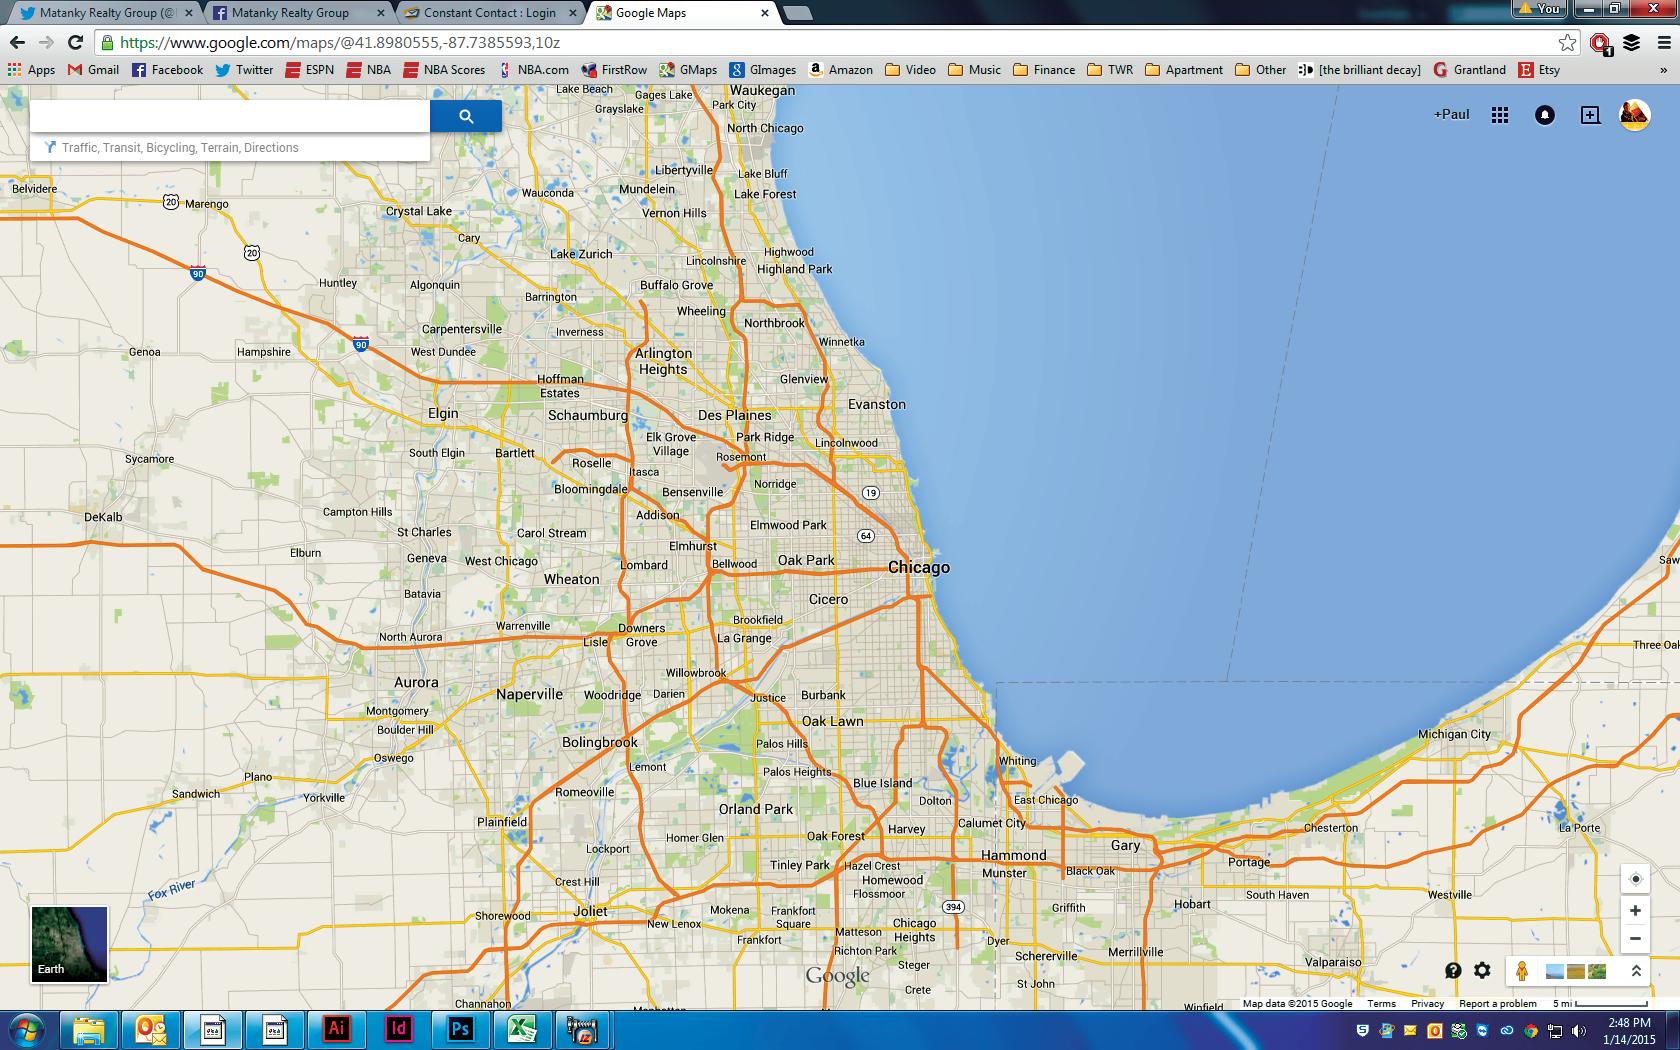The width and height of the screenshot is (1680, 1050).
Task: Open the Gmail bookmark
Action: pos(93,70)
